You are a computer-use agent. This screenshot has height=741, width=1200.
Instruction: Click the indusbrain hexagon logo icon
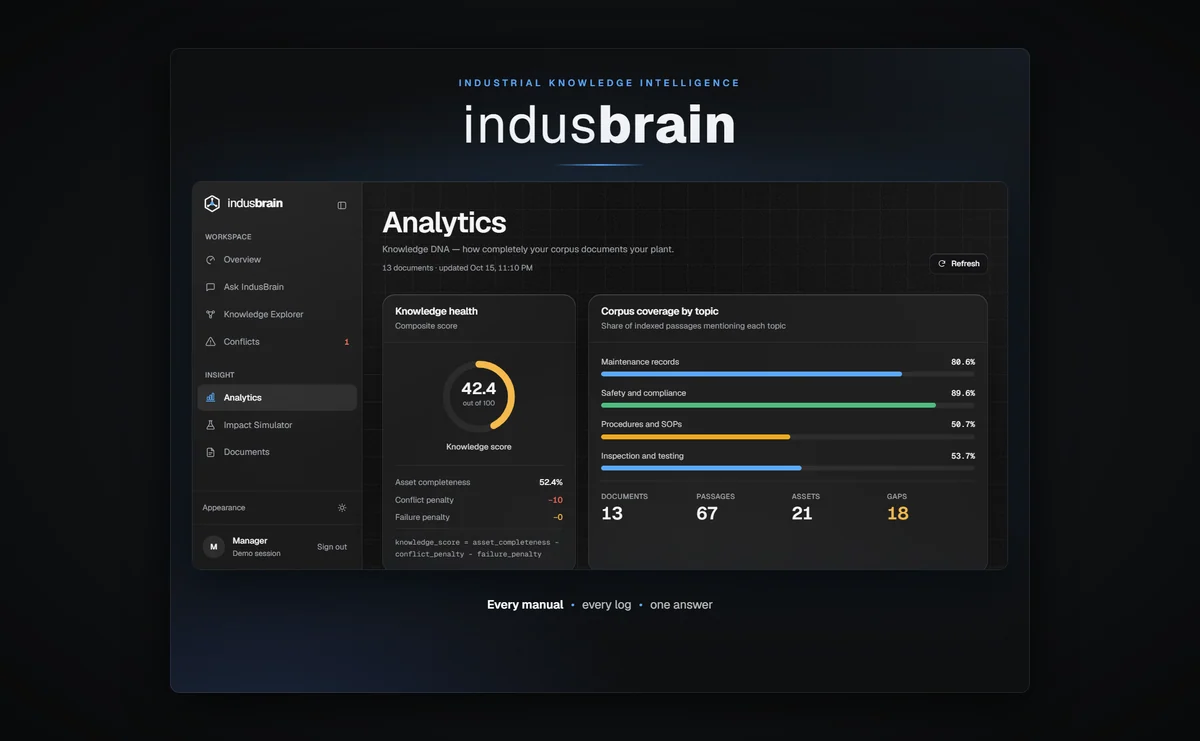(212, 203)
